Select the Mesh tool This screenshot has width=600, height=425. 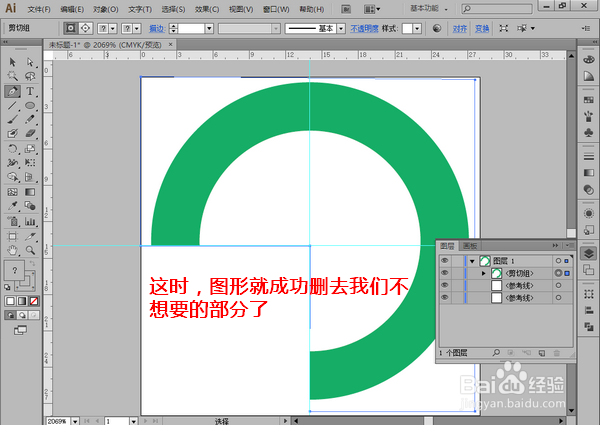[x=12, y=192]
